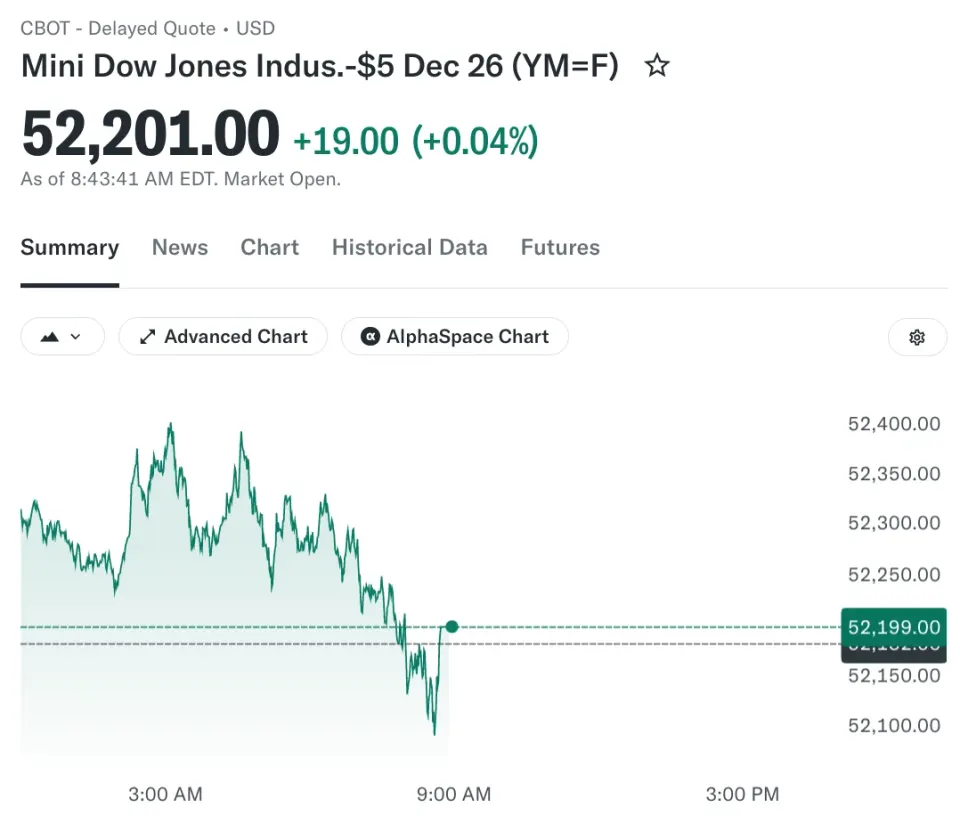
Task: Click the 52,199.00 green price label
Action: [894, 627]
